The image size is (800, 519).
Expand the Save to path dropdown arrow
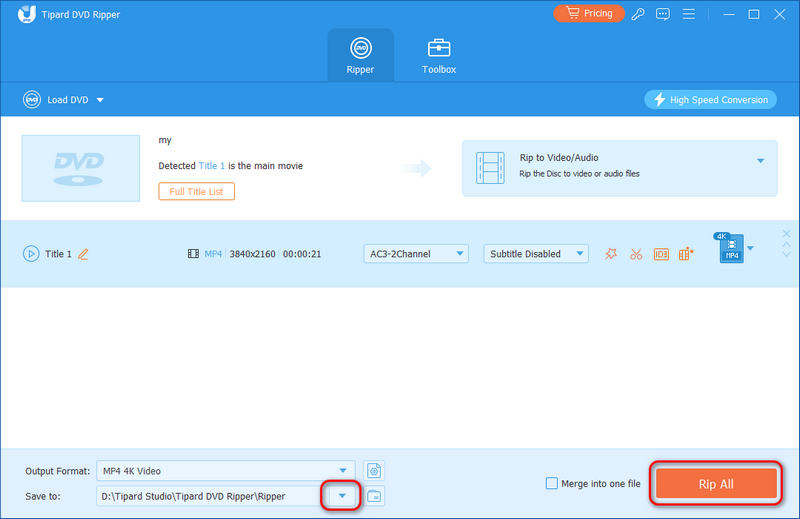(x=342, y=496)
